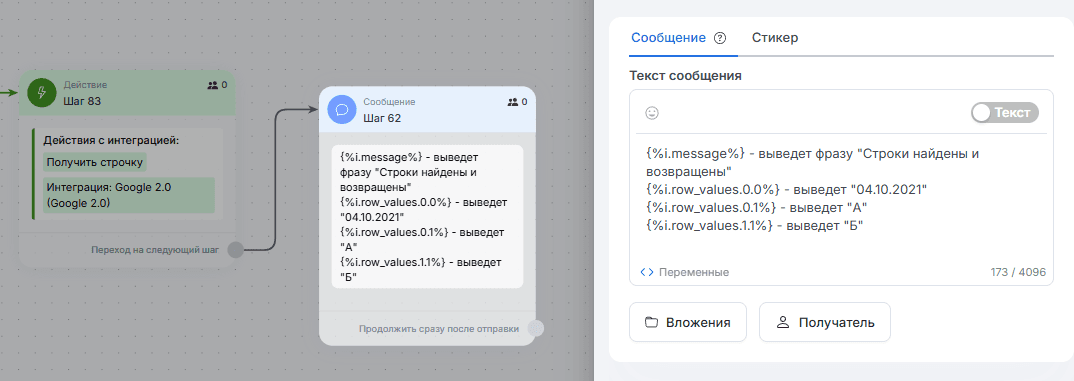The width and height of the screenshot is (1074, 381).
Task: Click the Шаг 62 title
Action: coord(382,118)
